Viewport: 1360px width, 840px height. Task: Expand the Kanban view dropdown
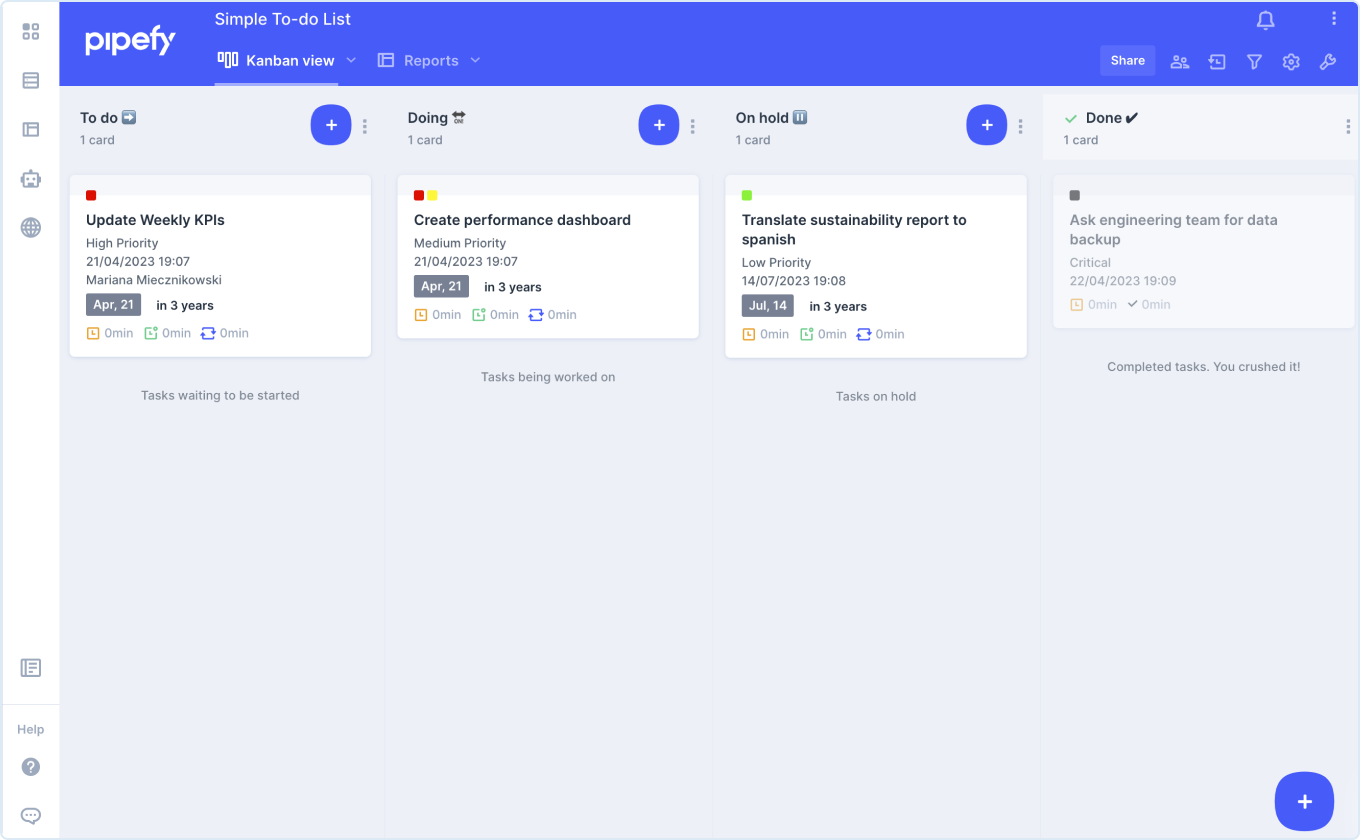pos(351,60)
